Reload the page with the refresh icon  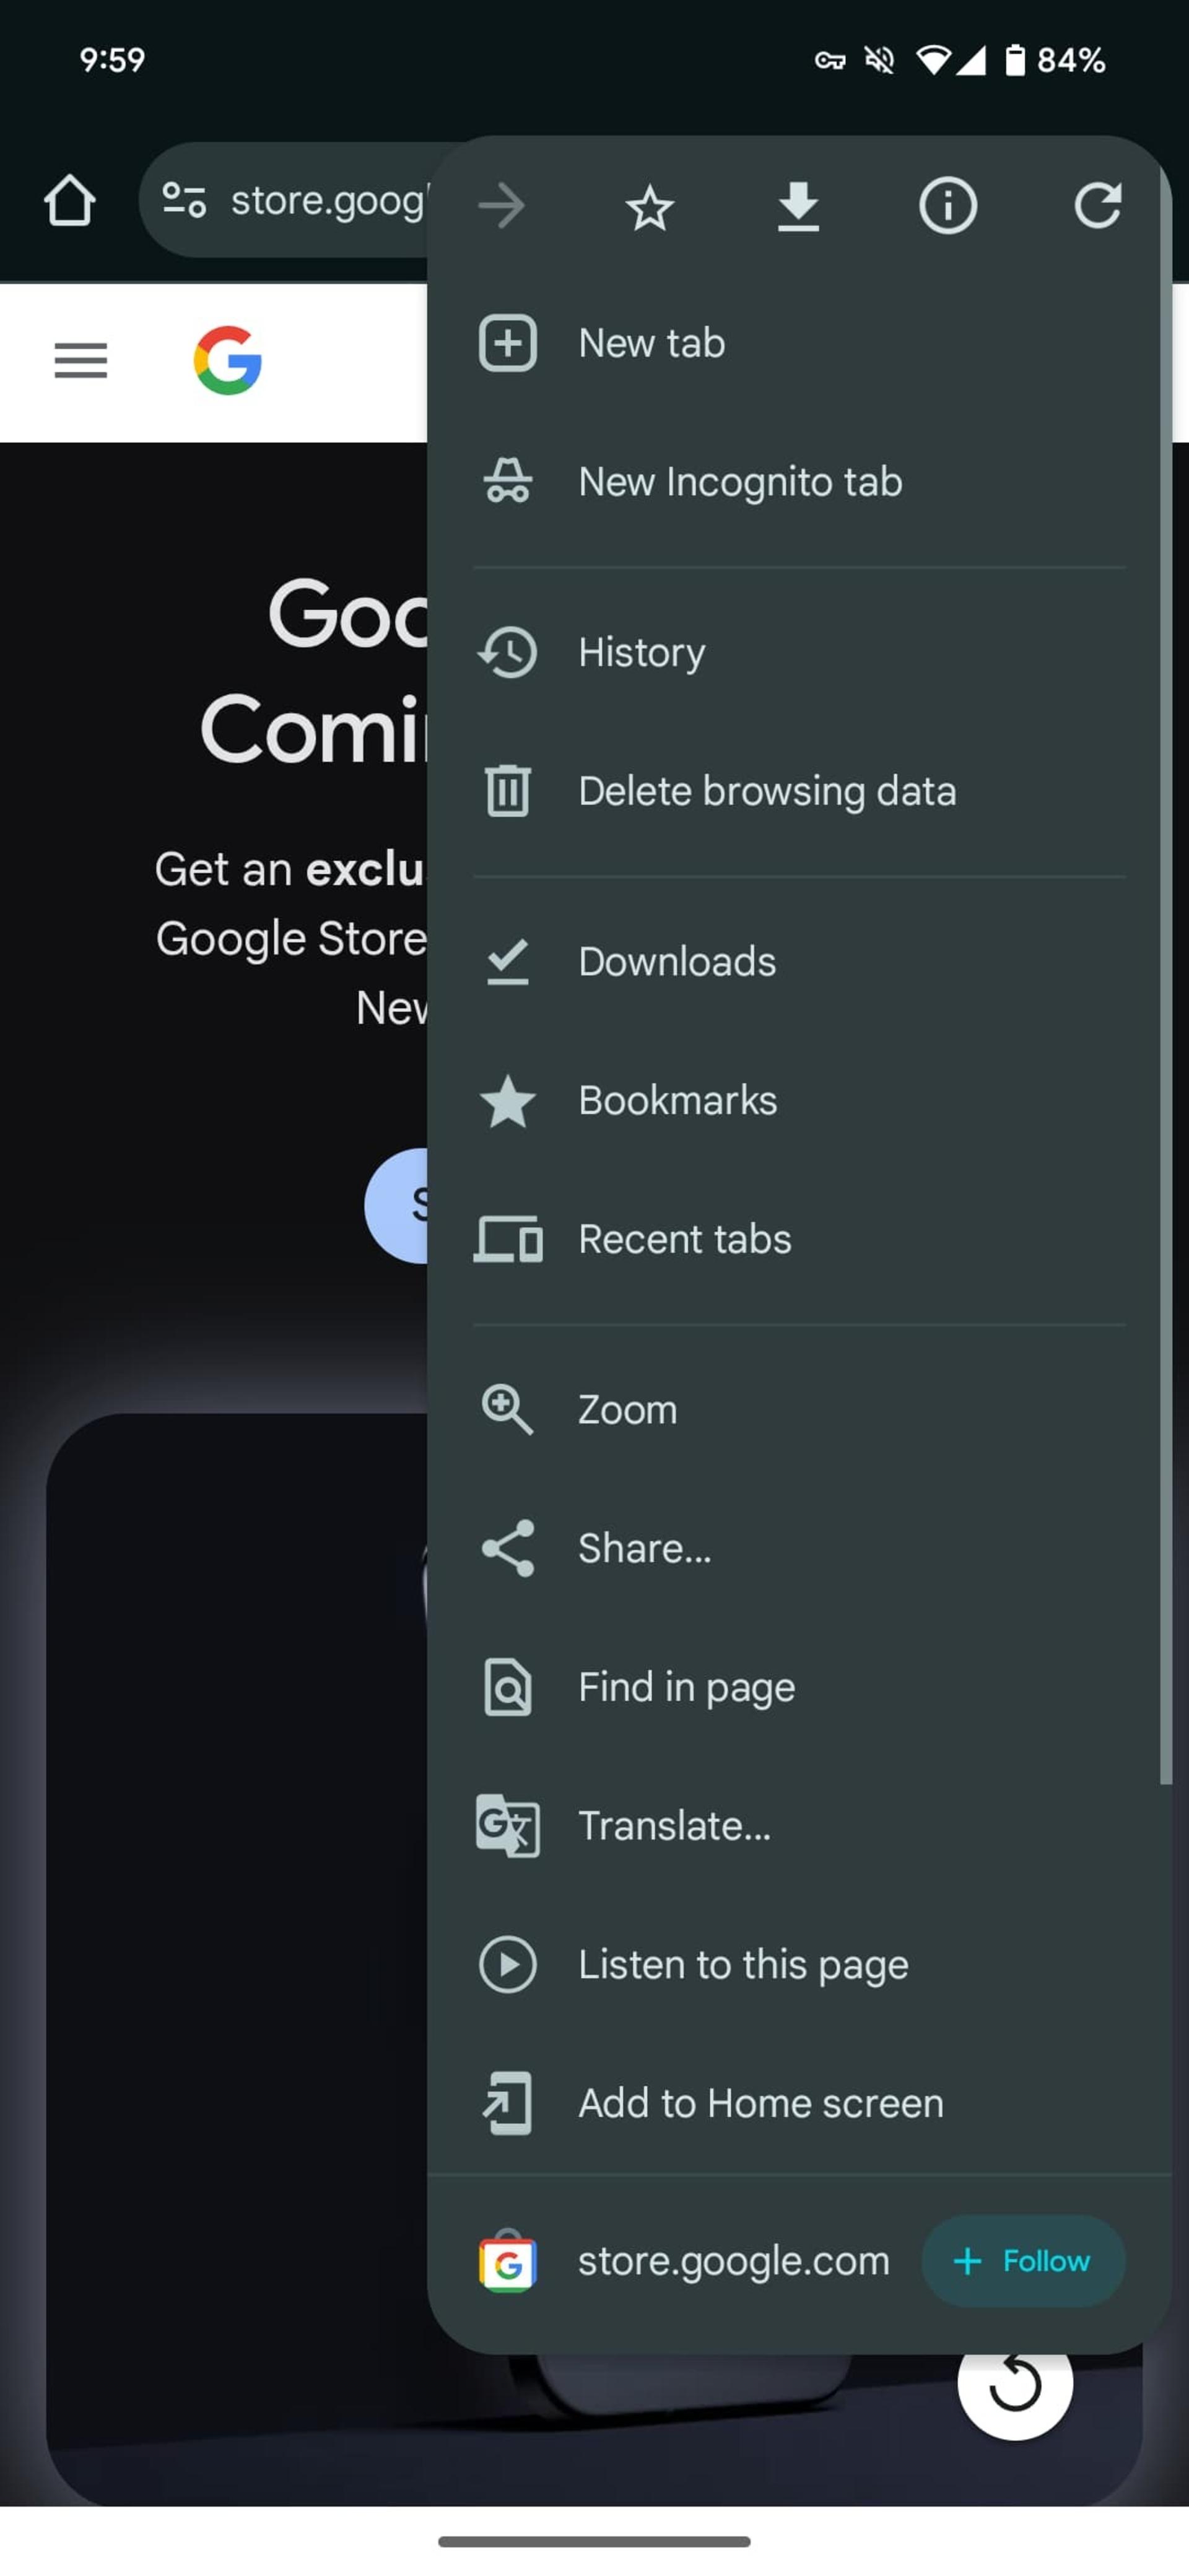(x=1097, y=206)
